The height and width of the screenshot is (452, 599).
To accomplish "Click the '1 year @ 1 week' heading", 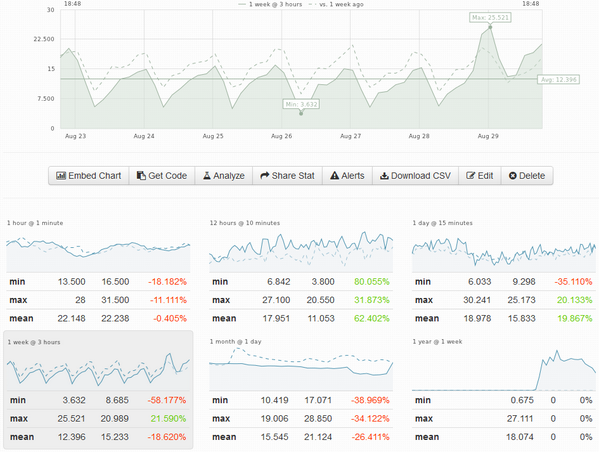I will point(437,341).
